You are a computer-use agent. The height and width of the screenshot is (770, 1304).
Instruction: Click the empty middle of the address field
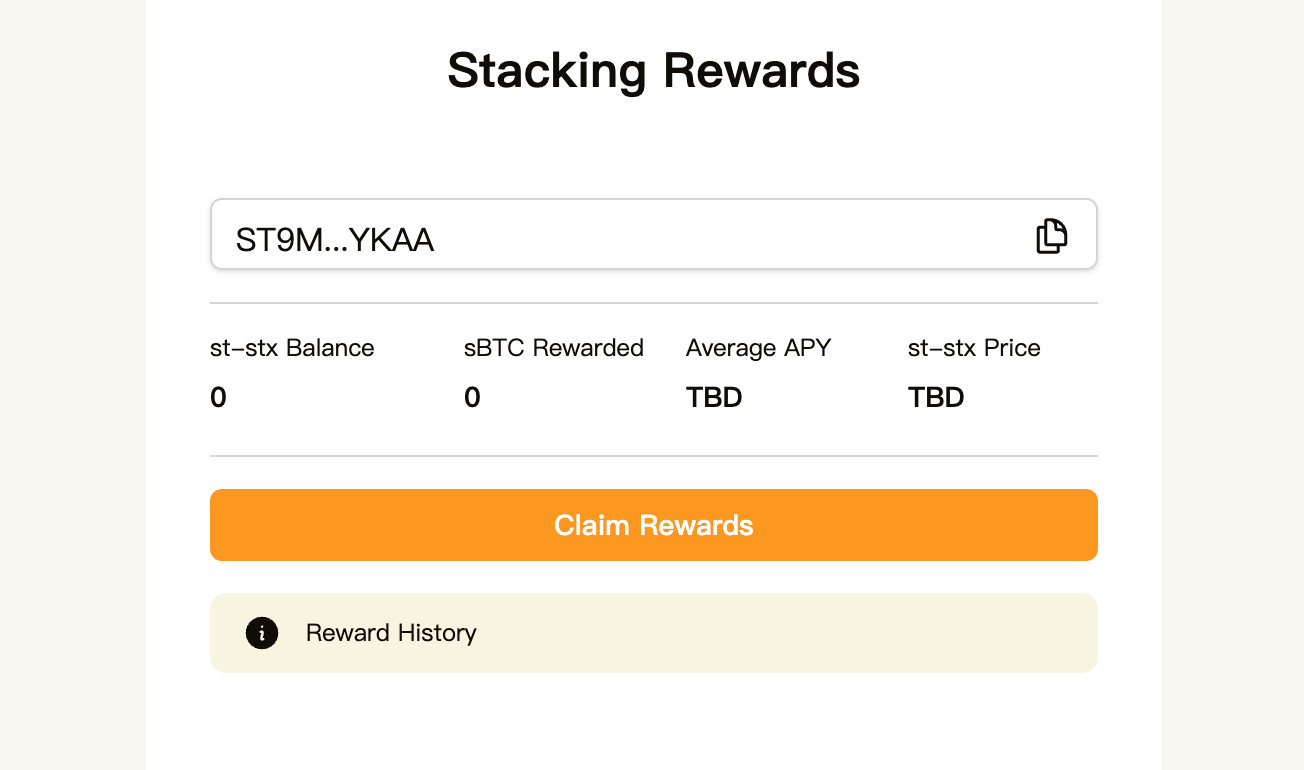click(x=700, y=235)
